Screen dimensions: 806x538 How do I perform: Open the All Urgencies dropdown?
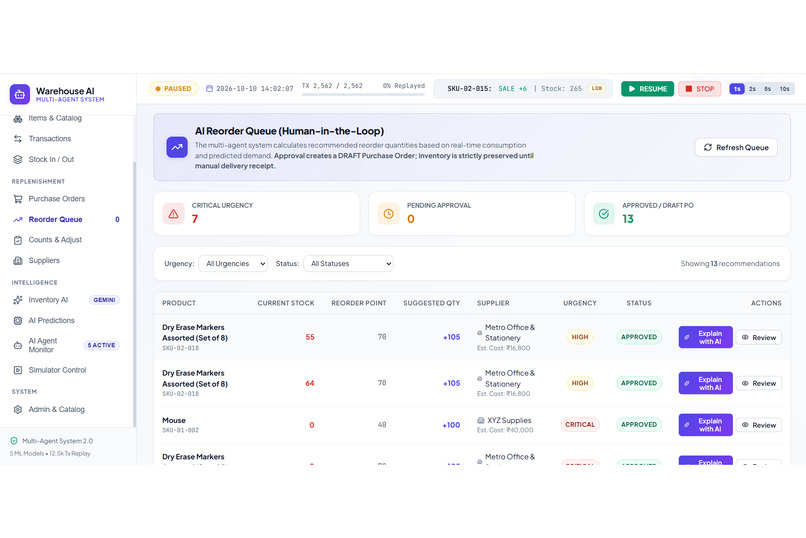[233, 264]
